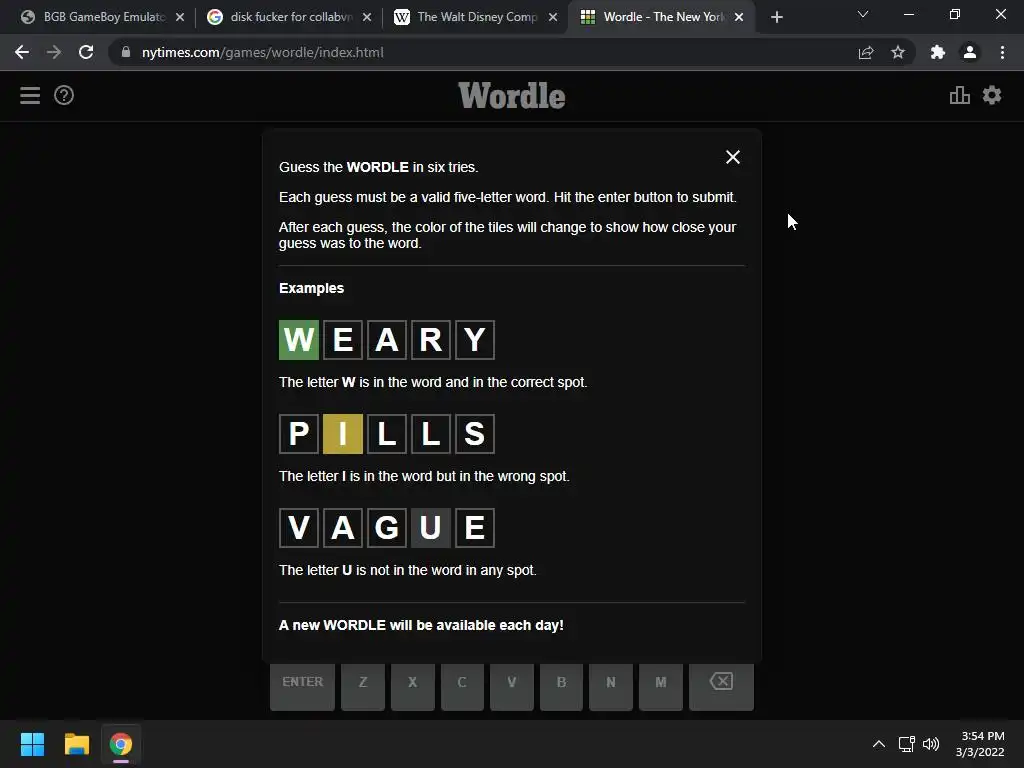Bookmark this page with the star

(898, 52)
